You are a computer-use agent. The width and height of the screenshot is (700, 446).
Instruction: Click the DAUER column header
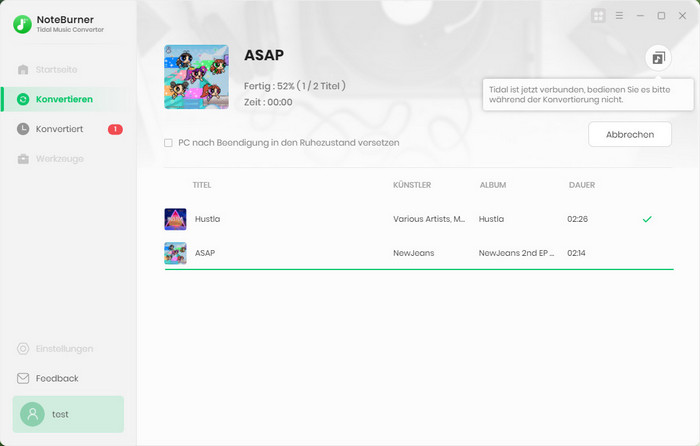point(582,185)
